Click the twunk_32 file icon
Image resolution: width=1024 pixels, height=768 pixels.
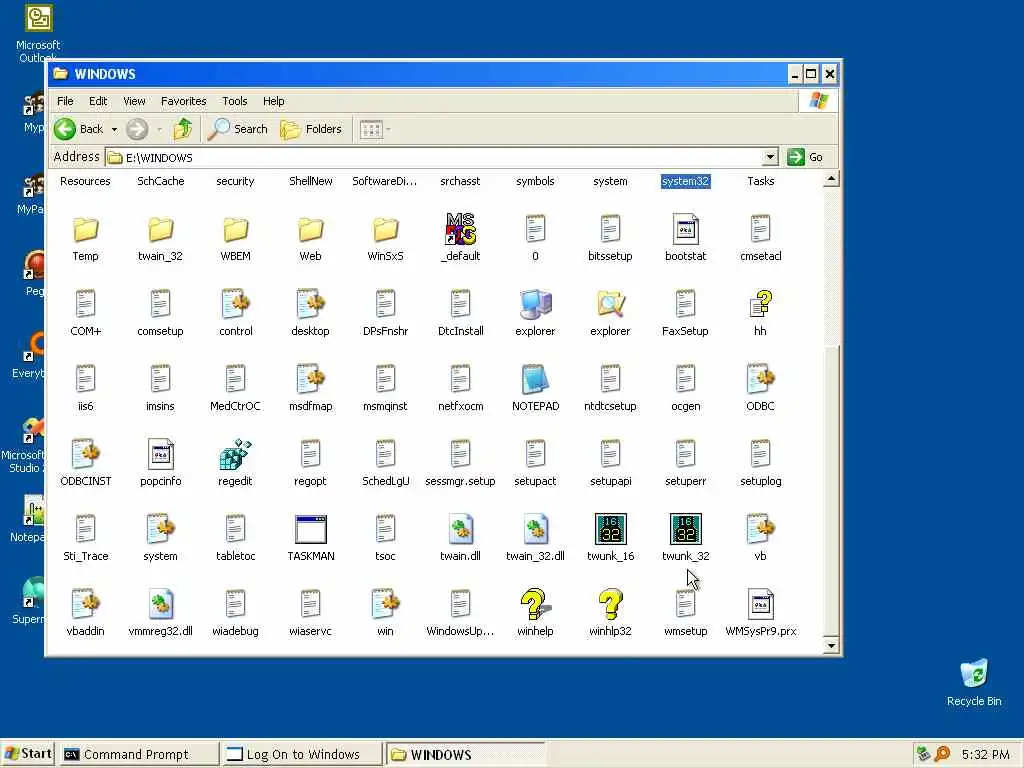pyautogui.click(x=685, y=530)
